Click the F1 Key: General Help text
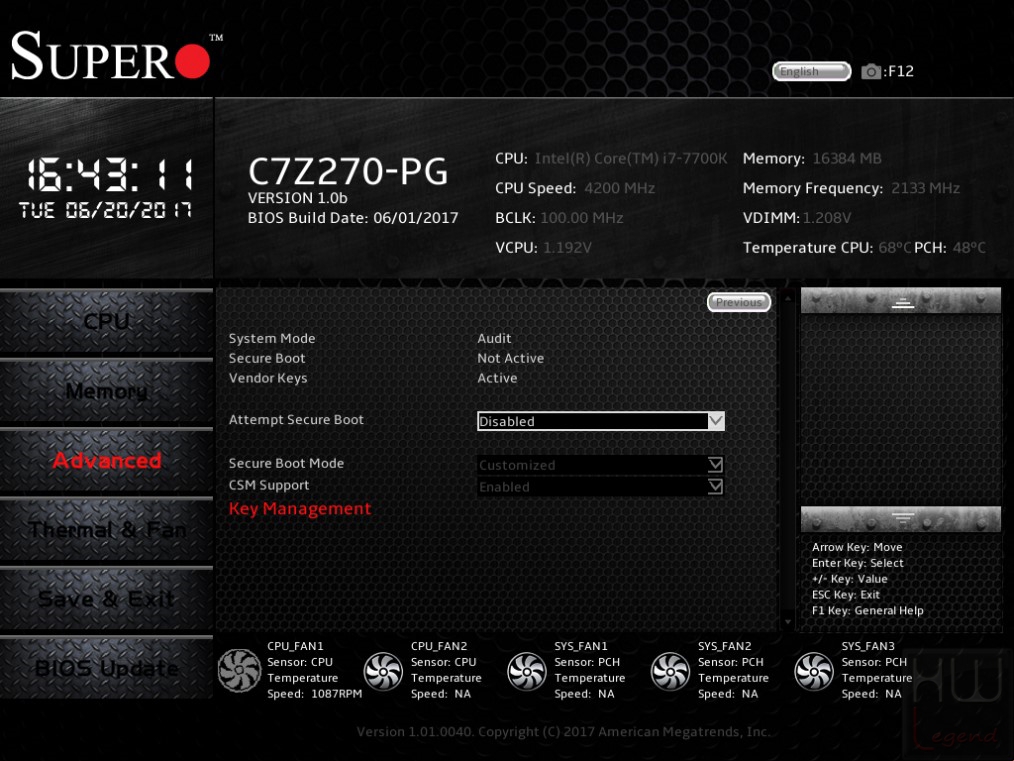 click(867, 610)
